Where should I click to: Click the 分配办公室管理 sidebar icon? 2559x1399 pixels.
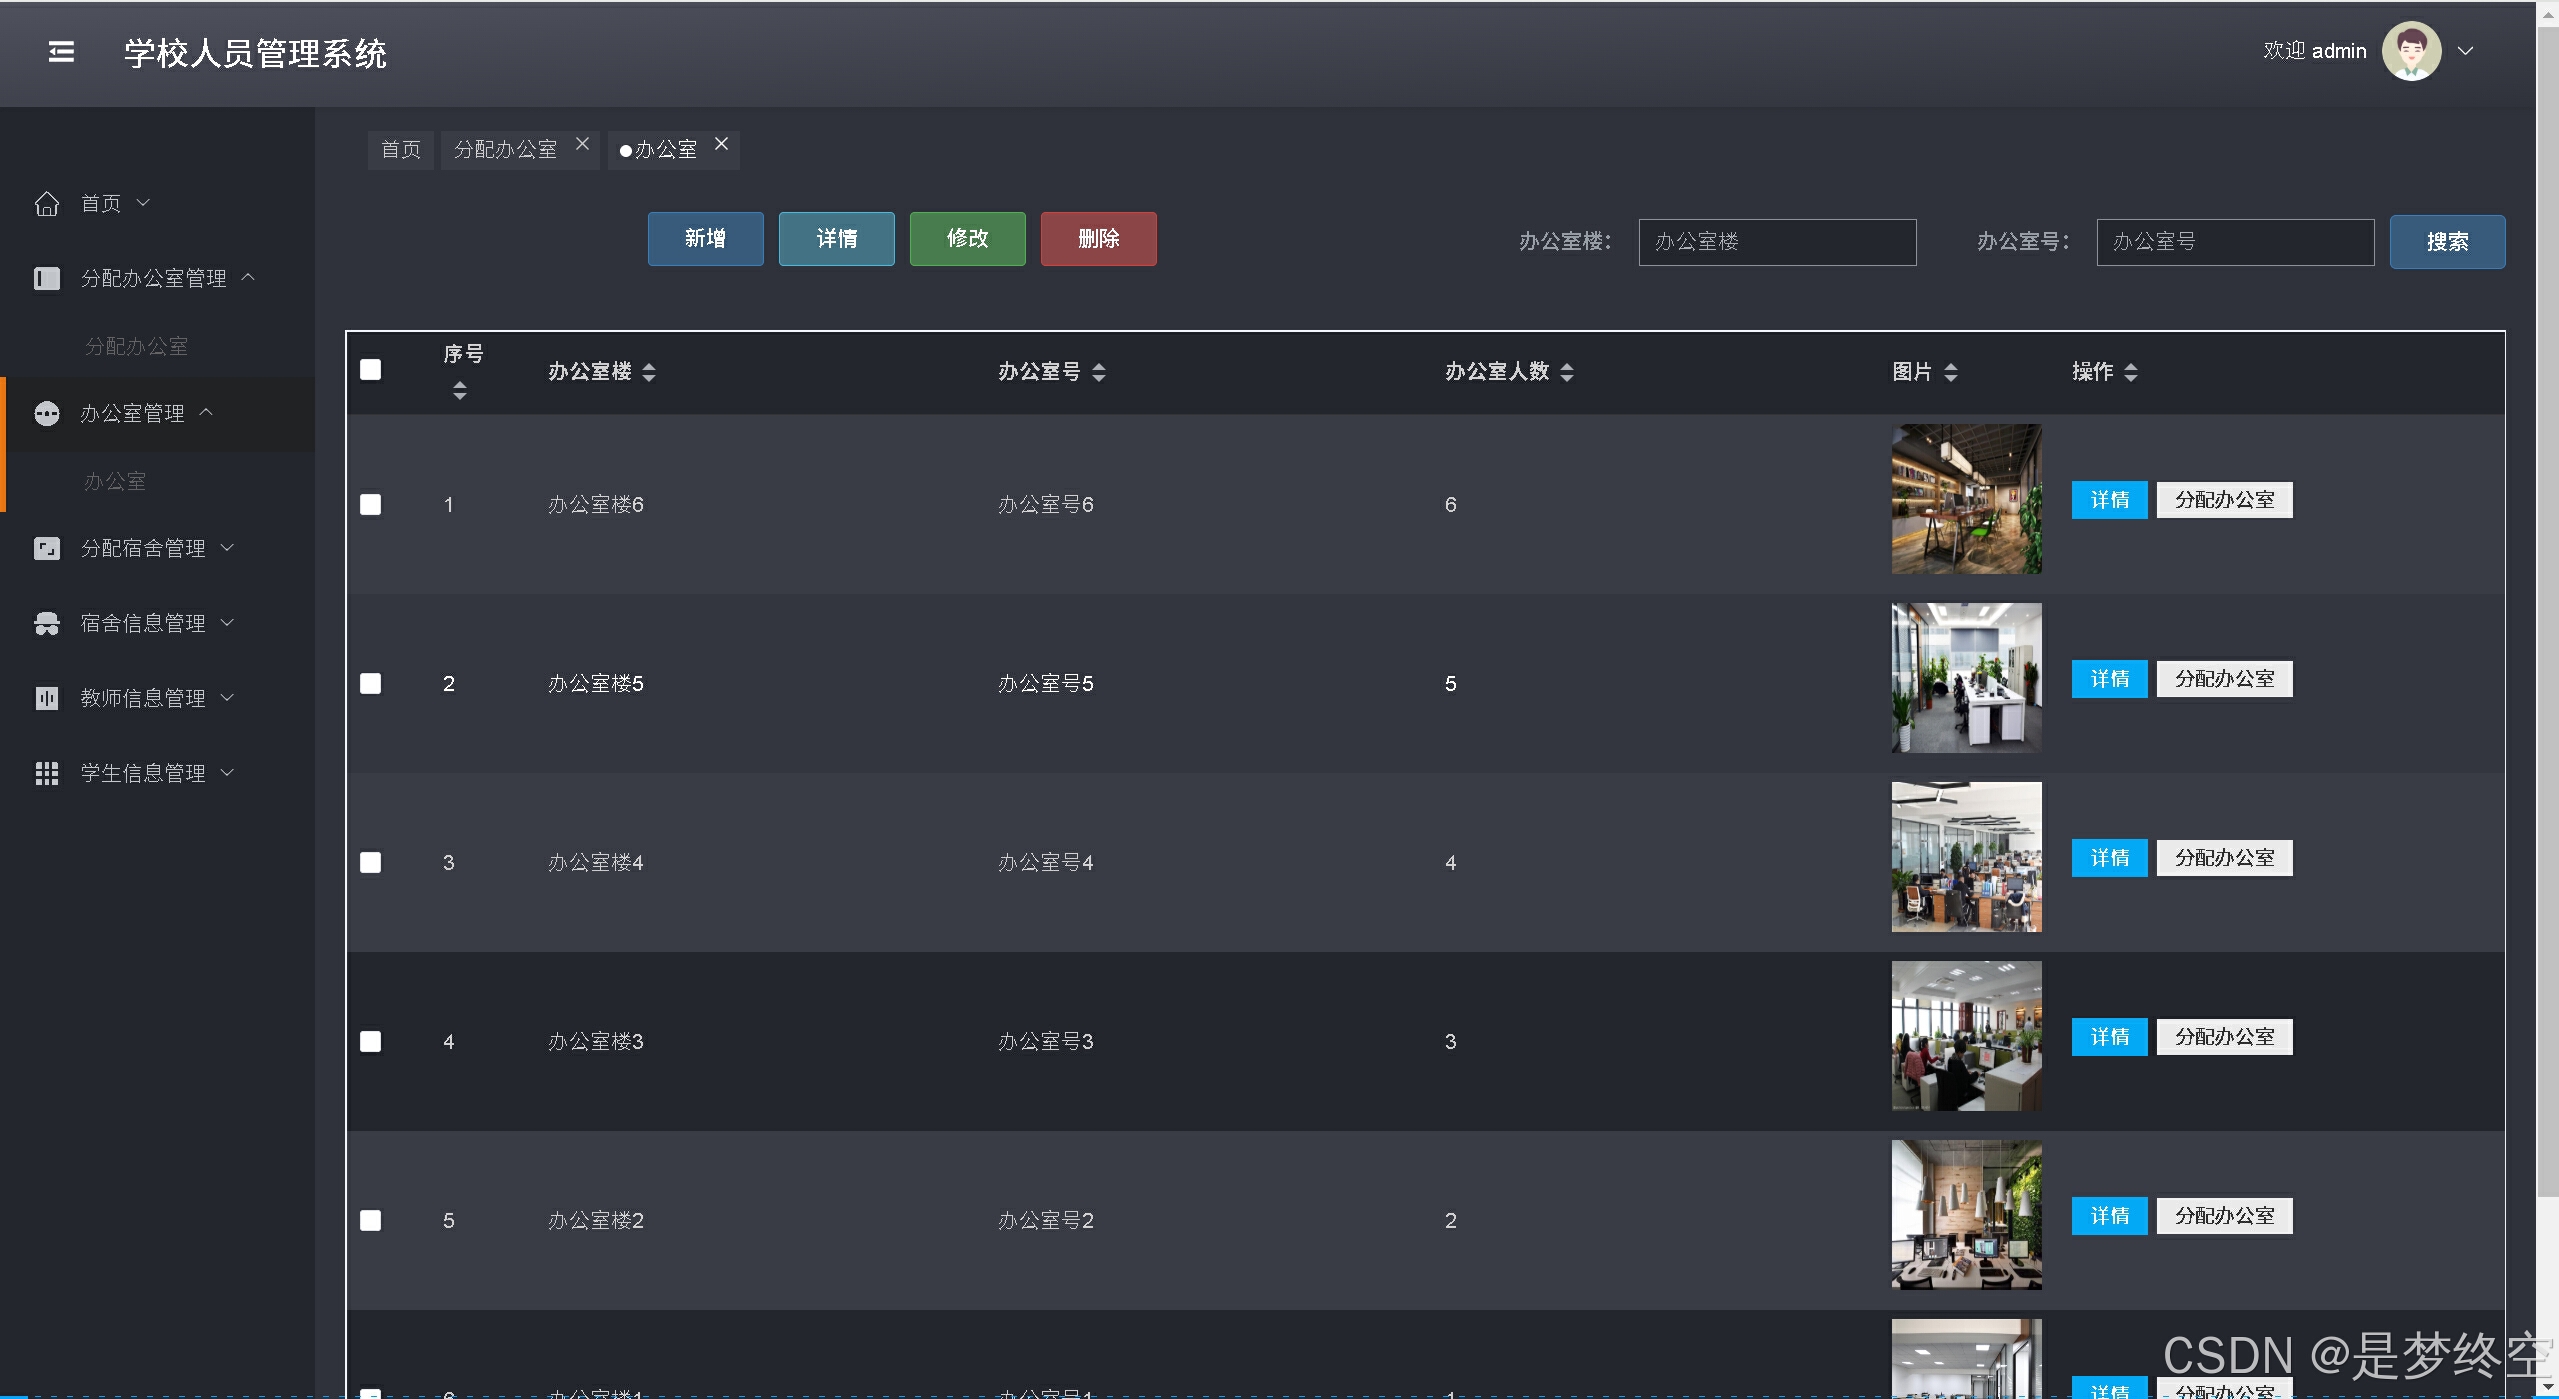(47, 278)
